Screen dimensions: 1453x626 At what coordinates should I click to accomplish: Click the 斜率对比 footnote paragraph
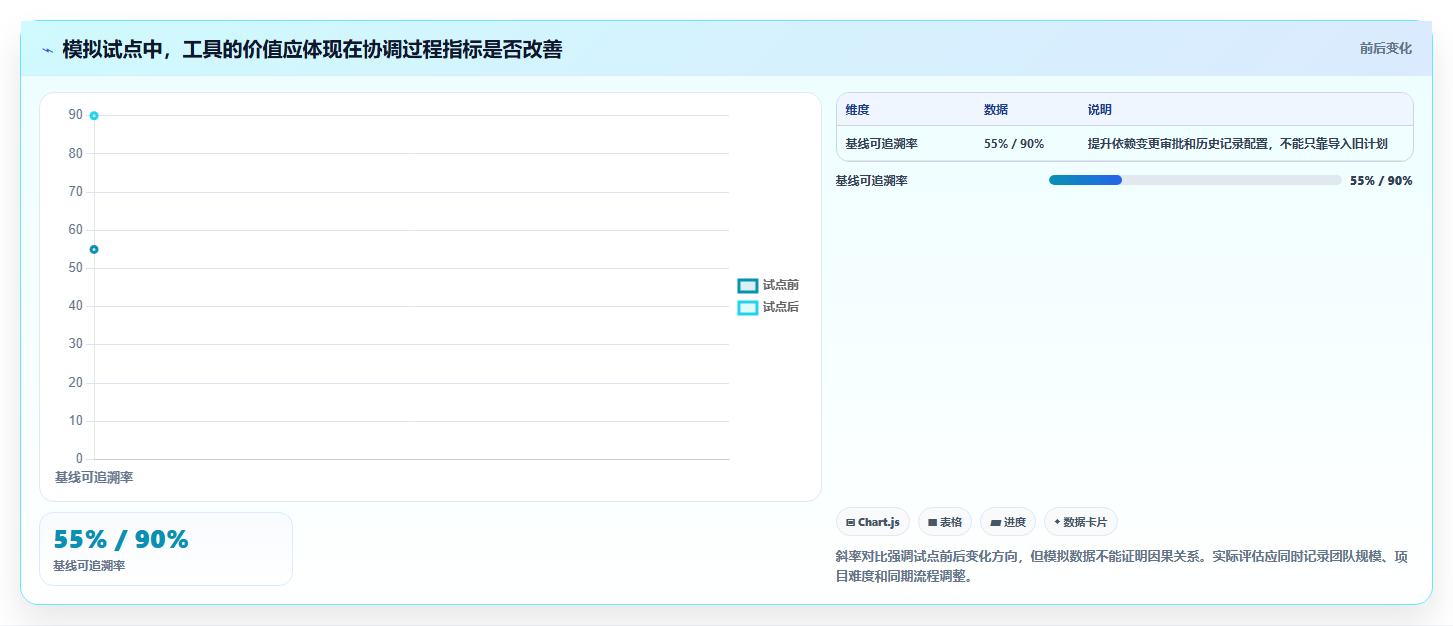click(x=1122, y=566)
